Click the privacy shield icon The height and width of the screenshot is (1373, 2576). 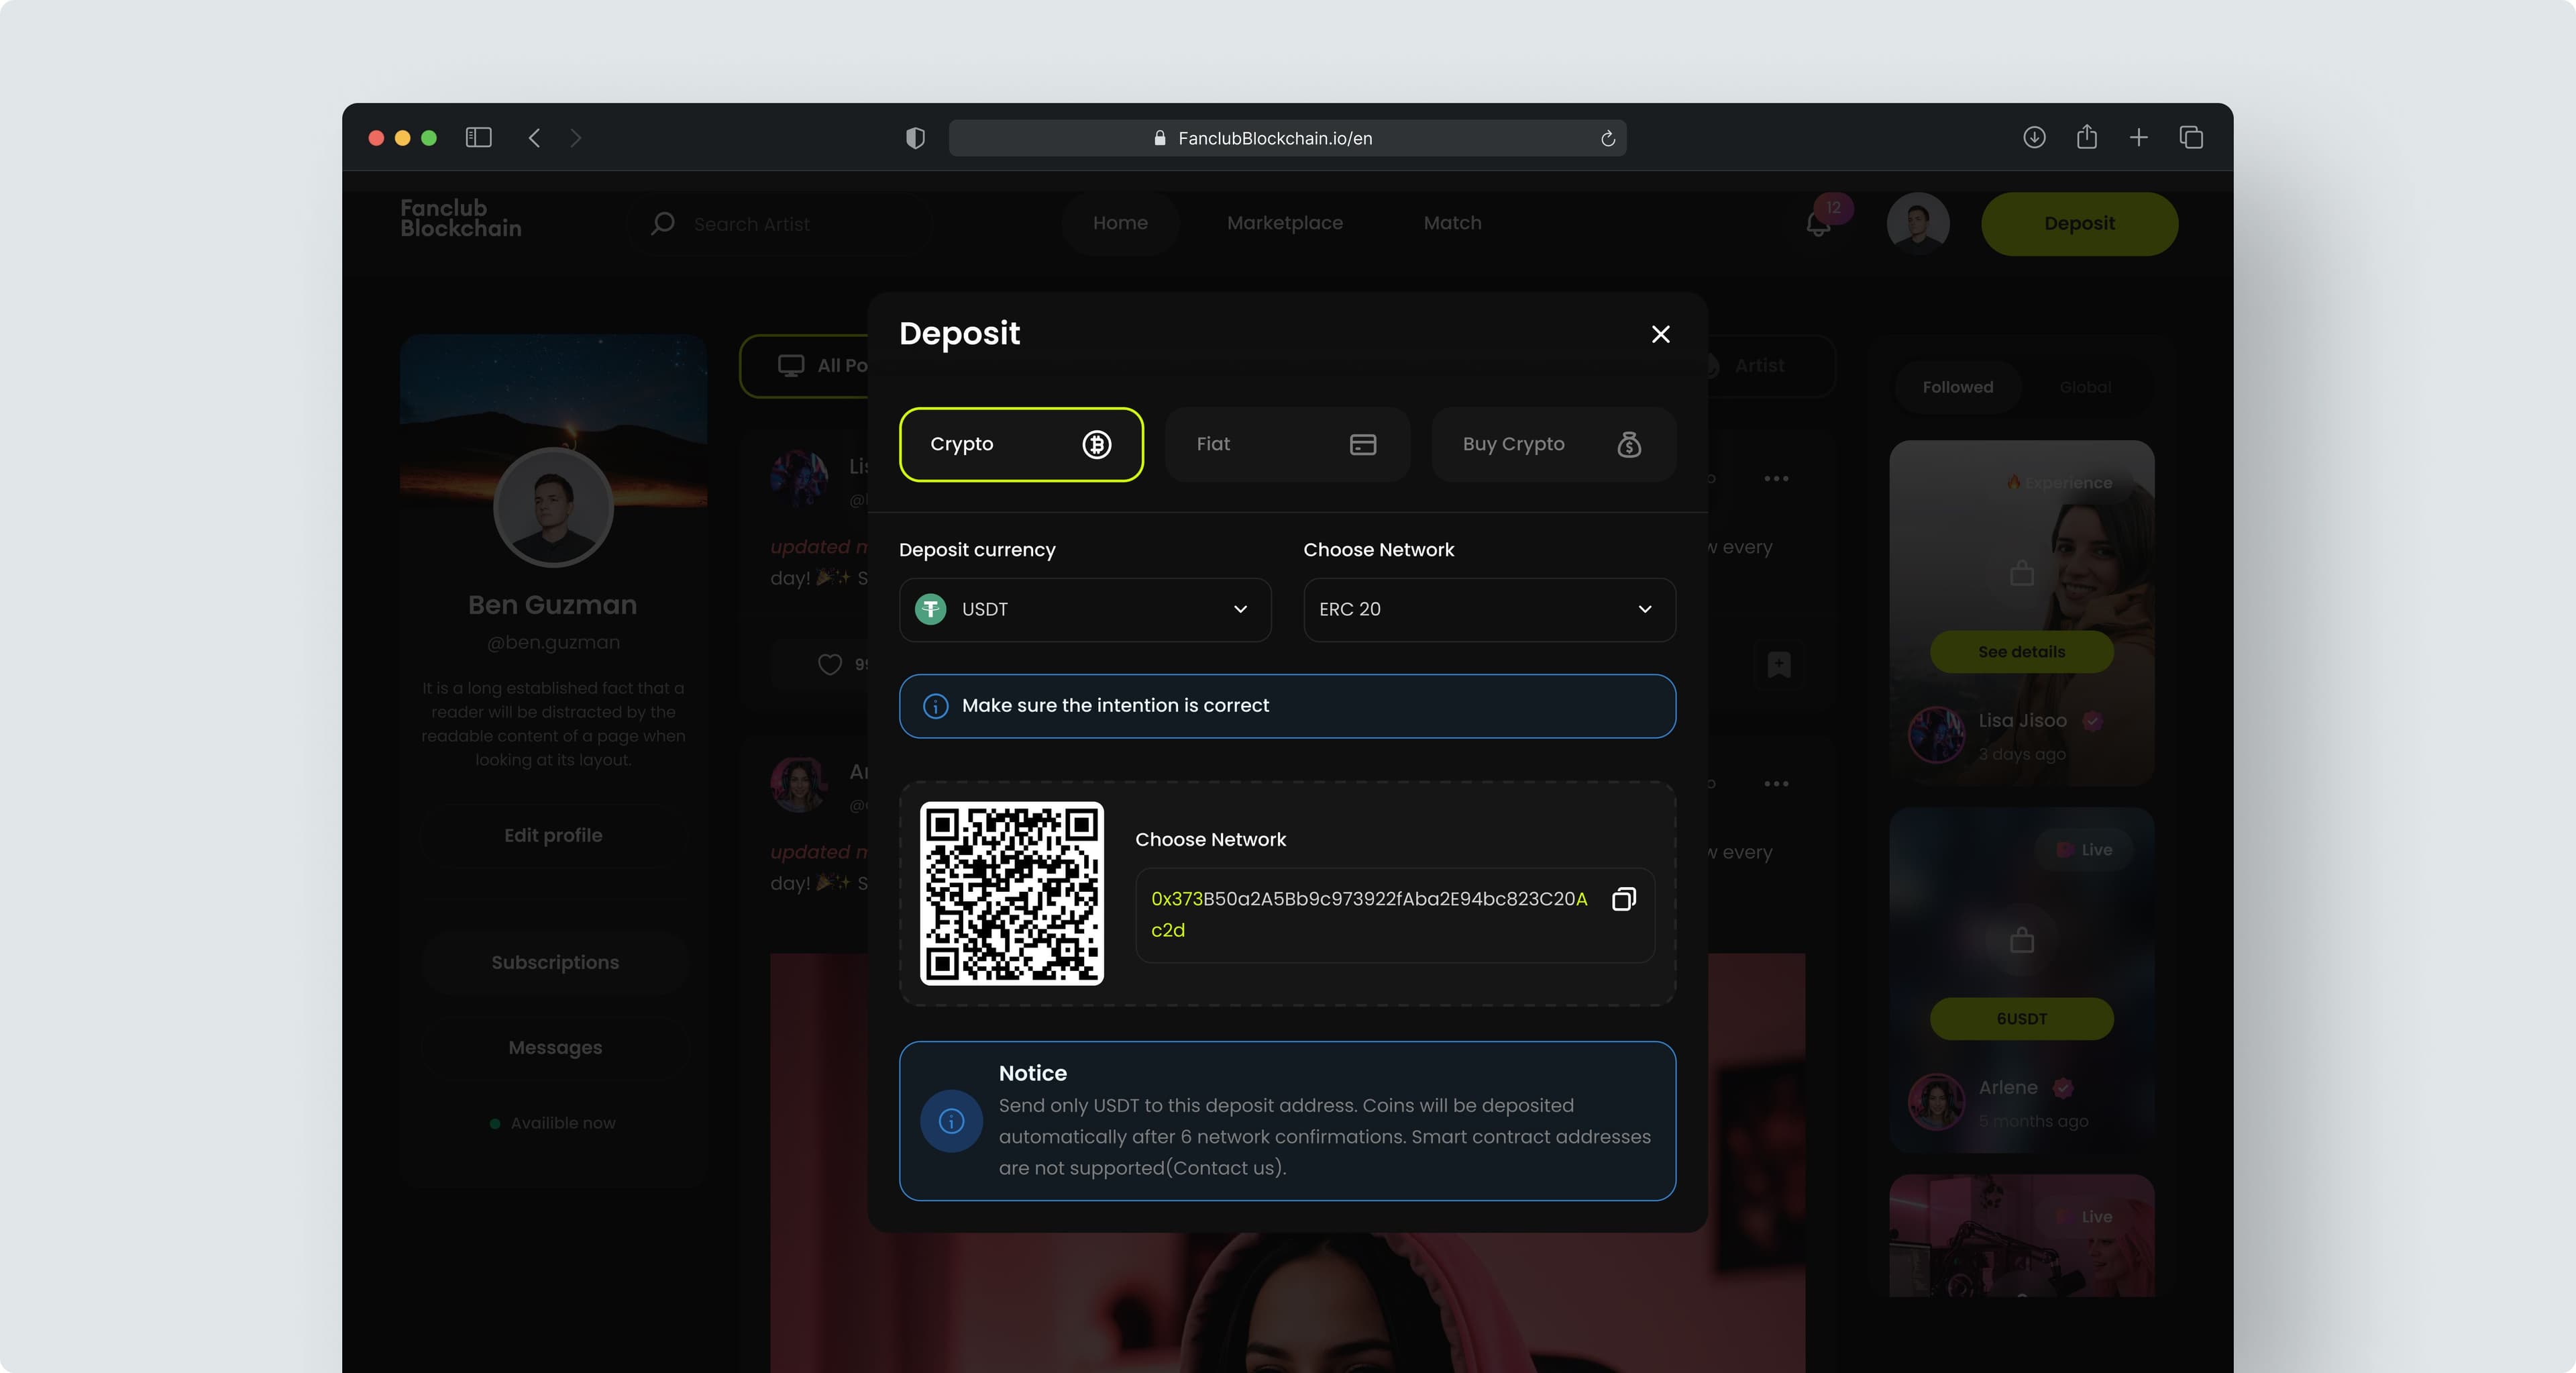914,138
